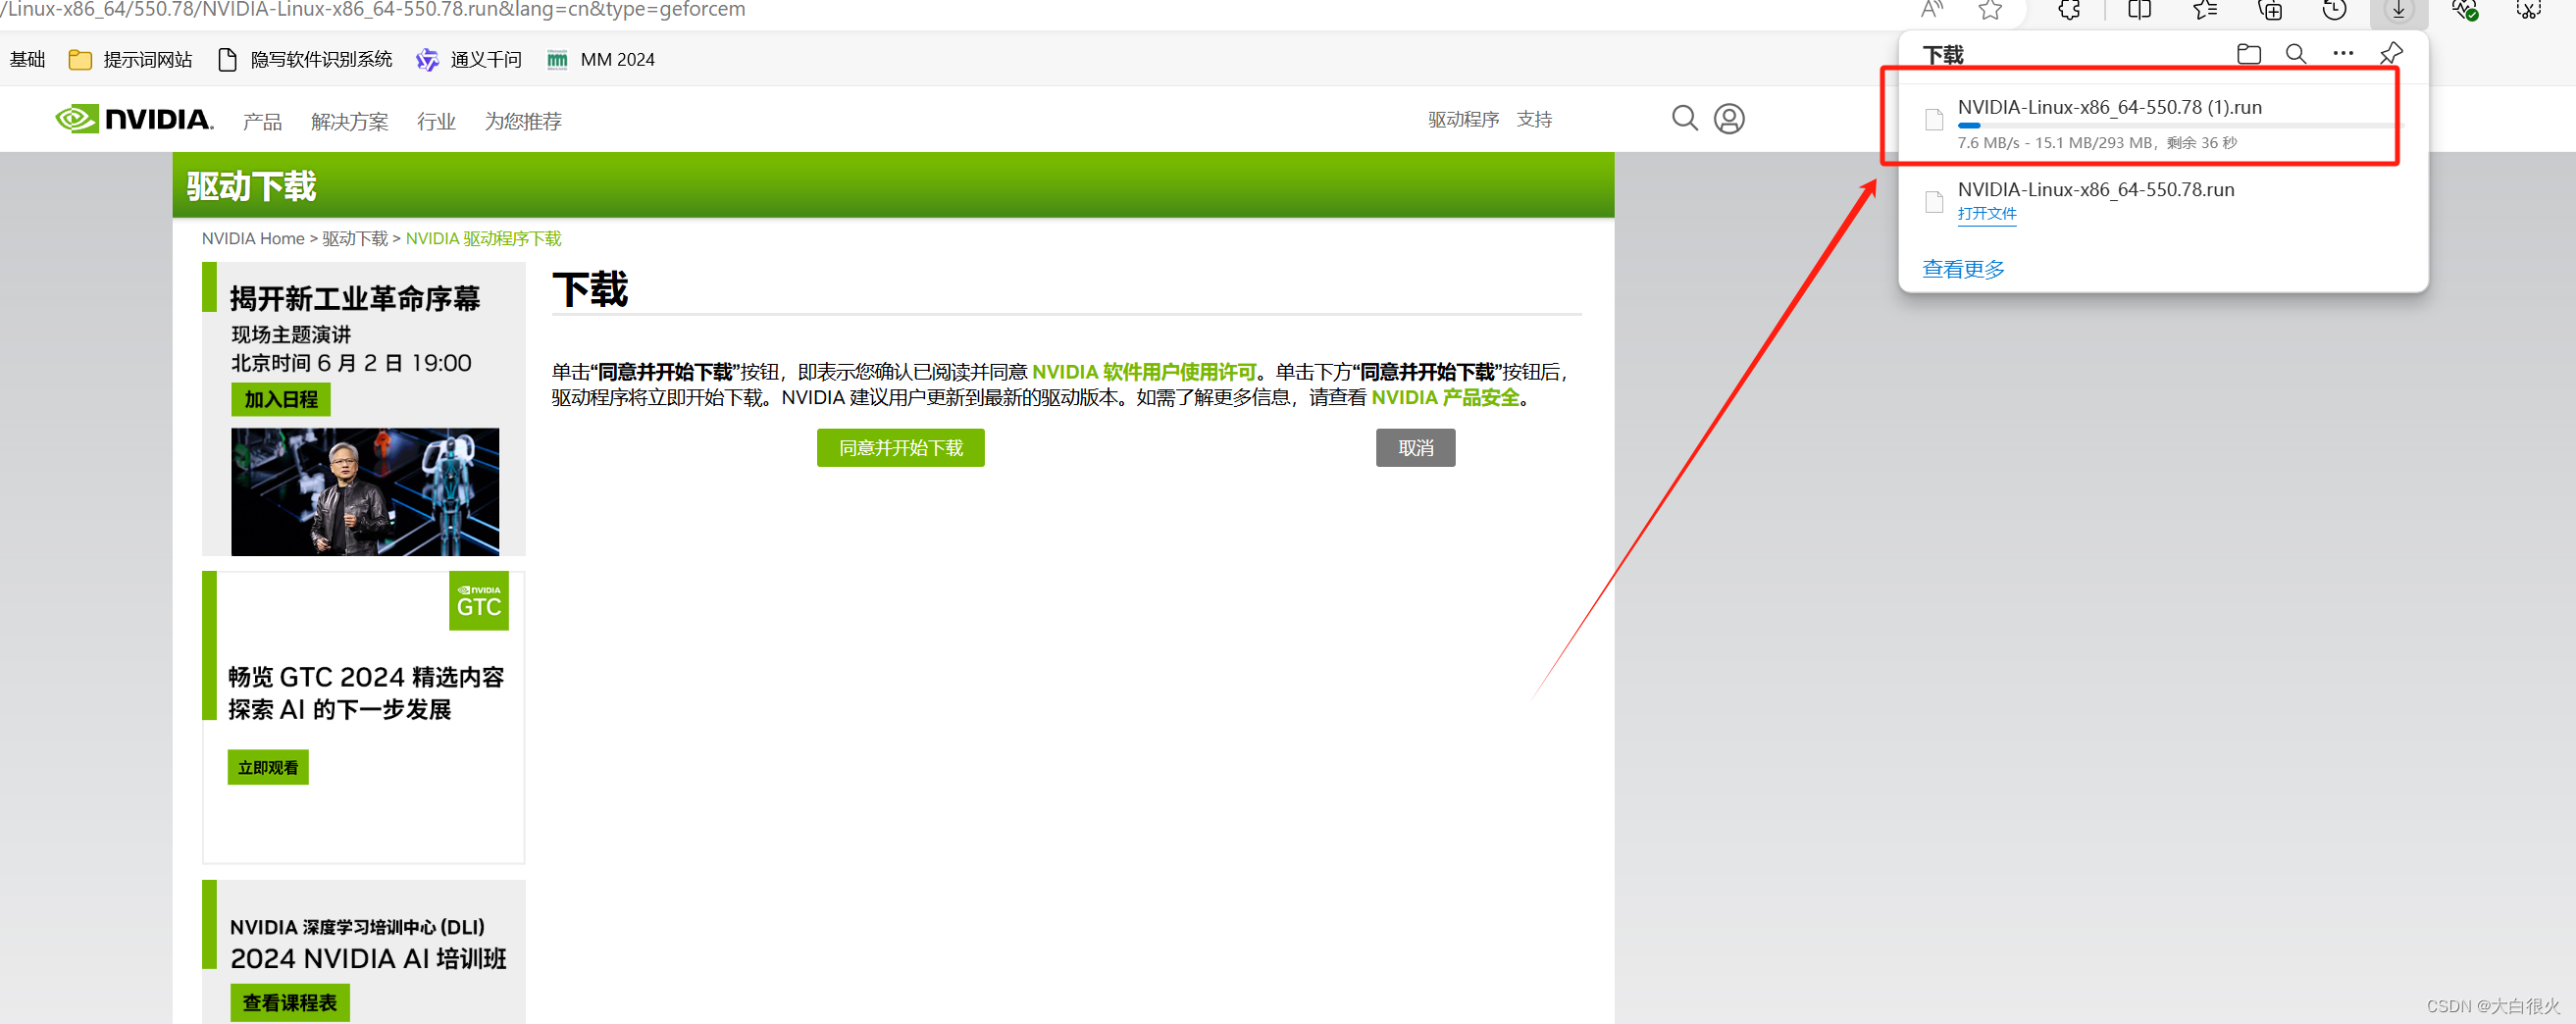Viewport: 2576px width, 1024px height.
Task: Open the 产品 menu
Action: 262,122
